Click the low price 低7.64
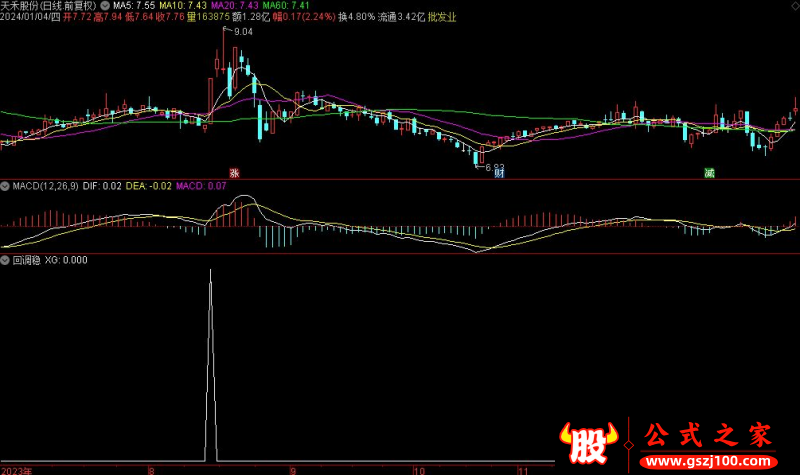This screenshot has height=475, width=800. 139,17
